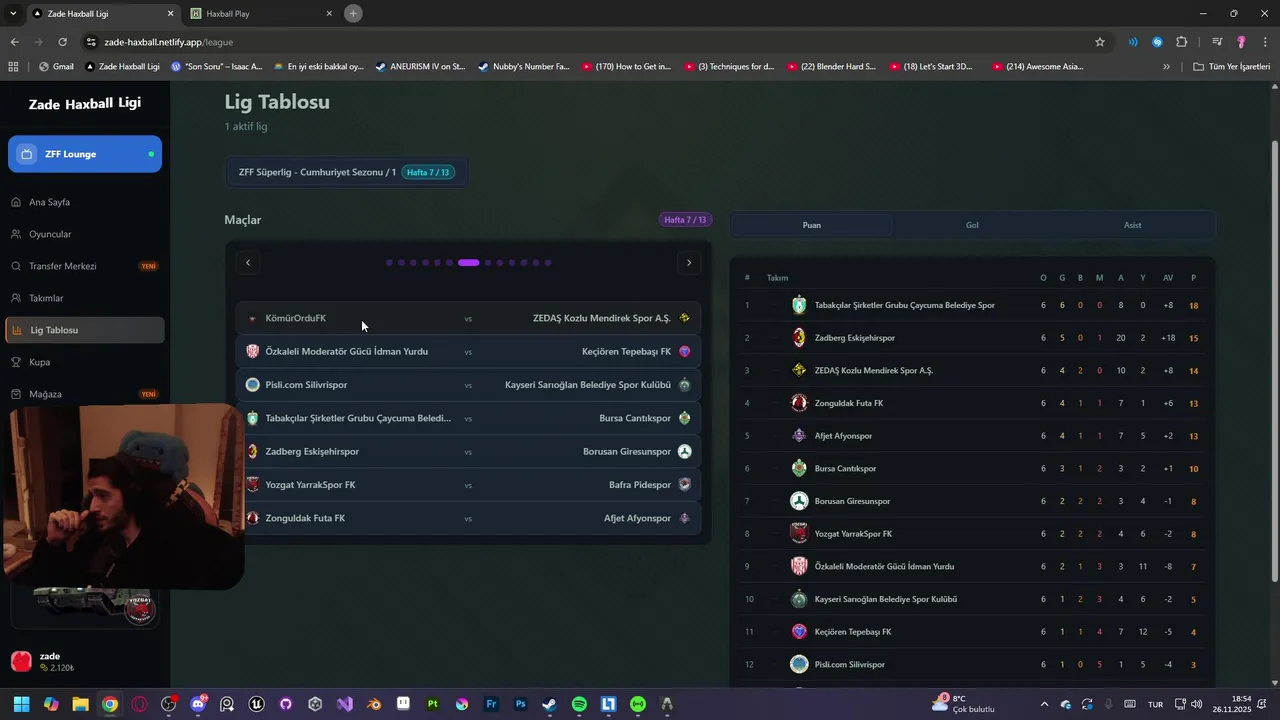This screenshot has height=720, width=1280.
Task: Click the zade user avatar
Action: point(21,661)
